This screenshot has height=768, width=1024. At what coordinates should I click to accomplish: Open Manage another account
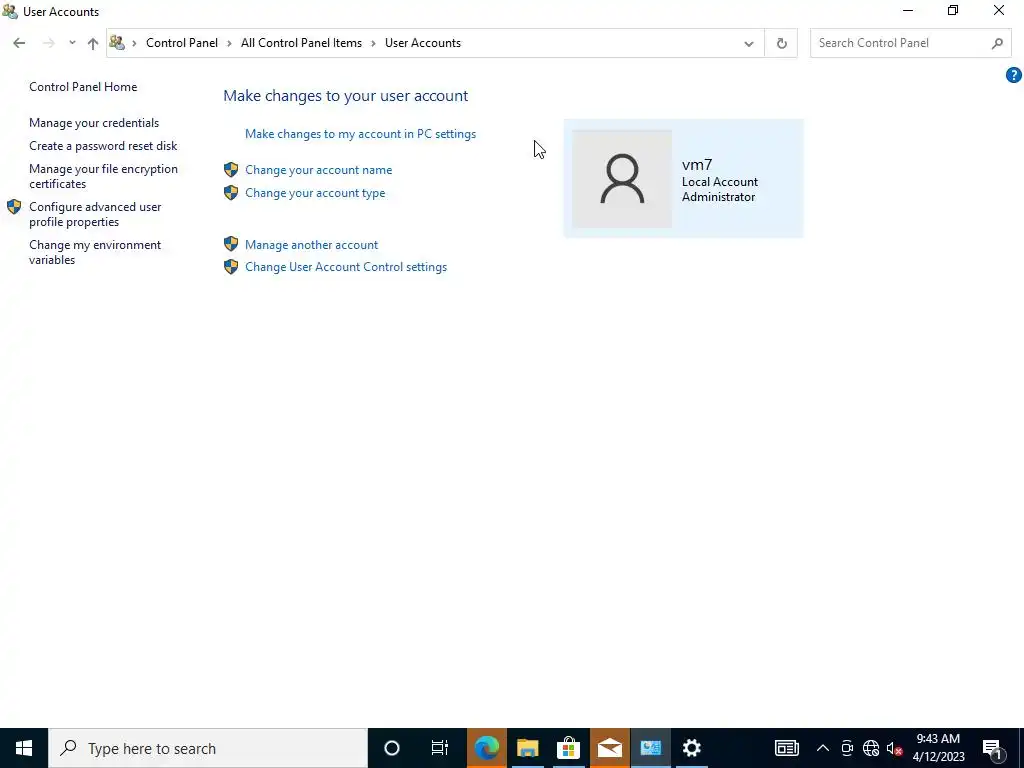click(x=312, y=245)
